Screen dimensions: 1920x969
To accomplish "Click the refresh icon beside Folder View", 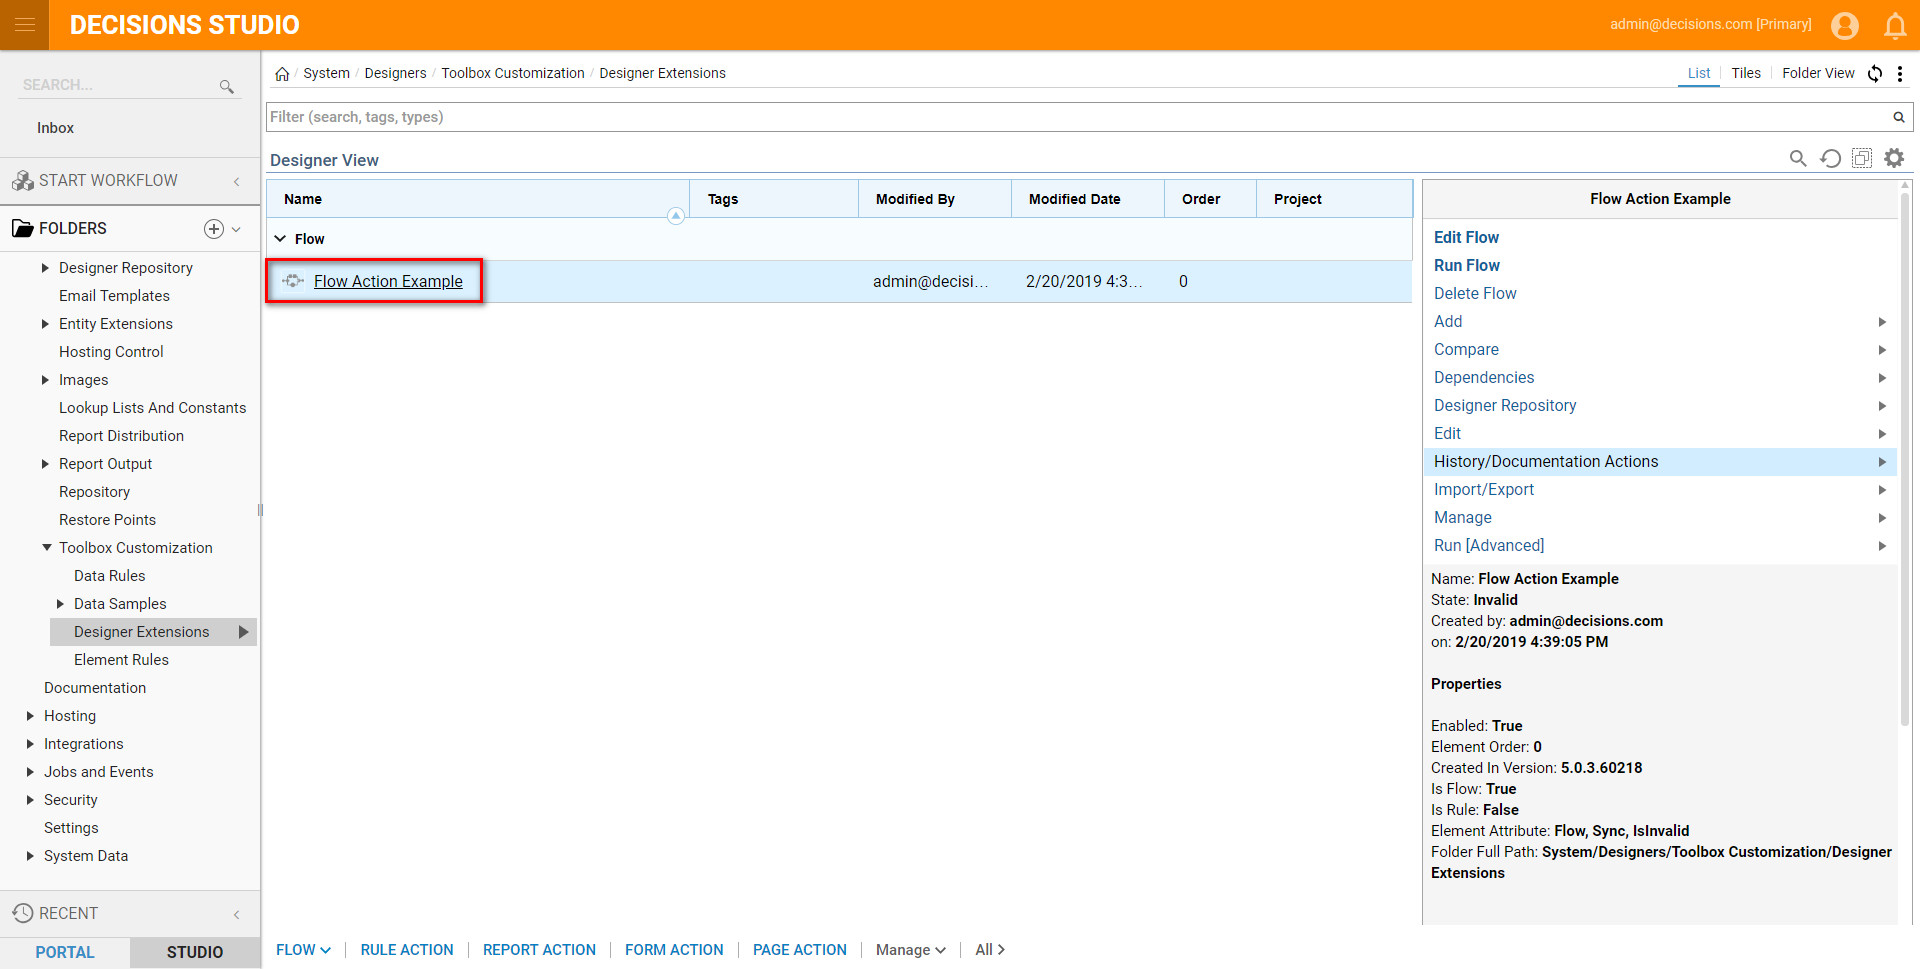I will (x=1875, y=73).
